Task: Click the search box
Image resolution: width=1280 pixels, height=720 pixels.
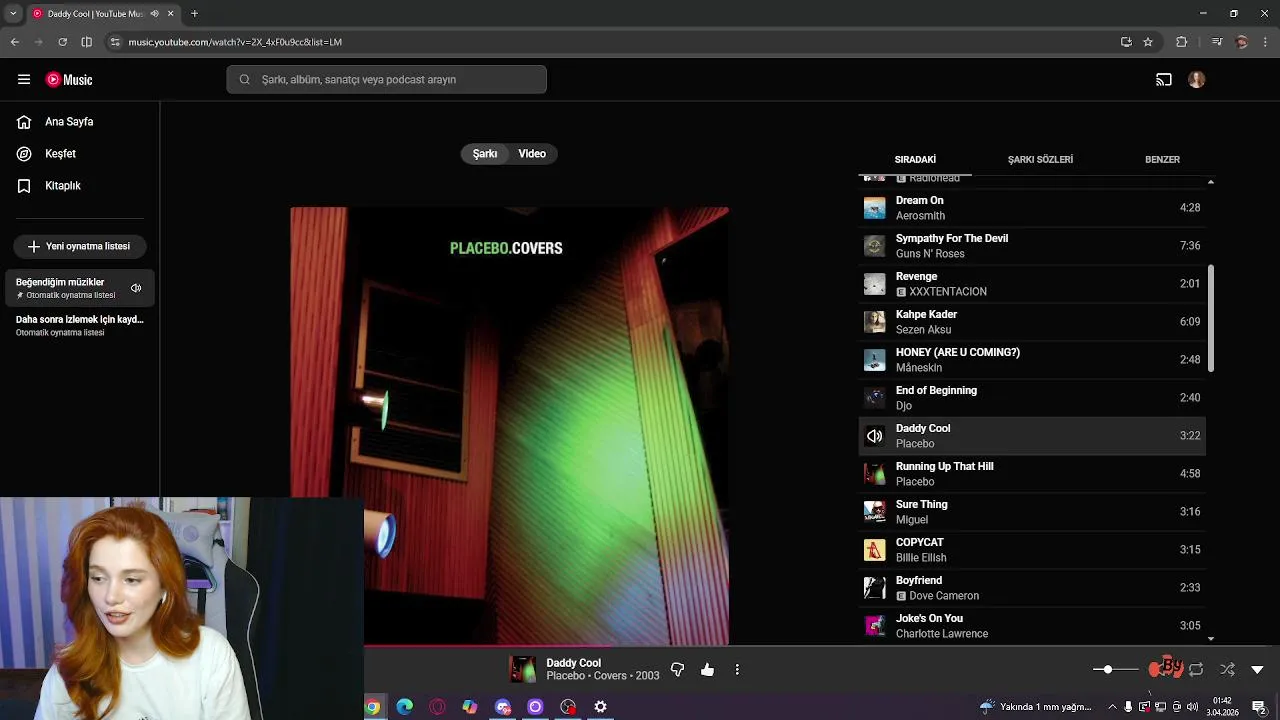Action: [x=386, y=80]
